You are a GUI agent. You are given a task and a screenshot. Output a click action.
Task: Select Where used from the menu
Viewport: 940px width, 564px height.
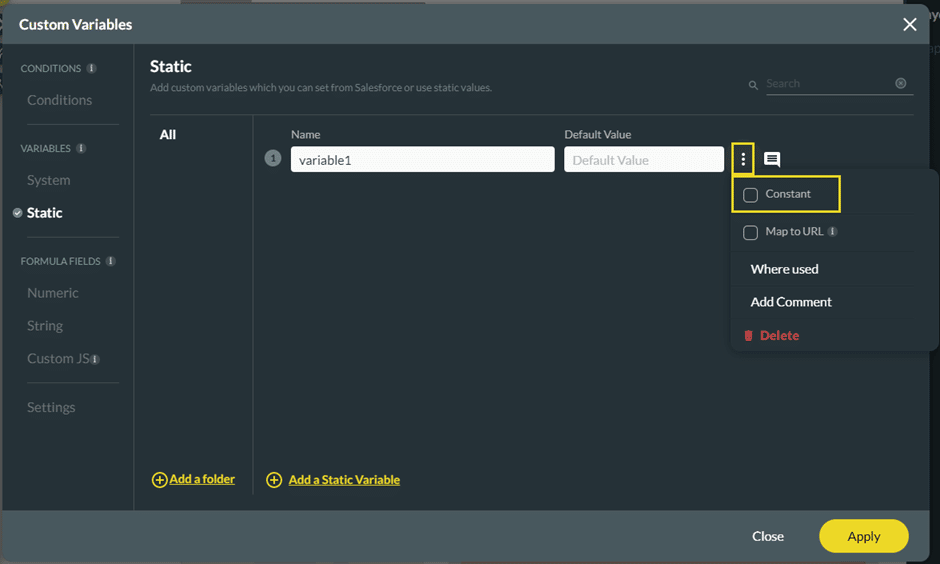(784, 269)
